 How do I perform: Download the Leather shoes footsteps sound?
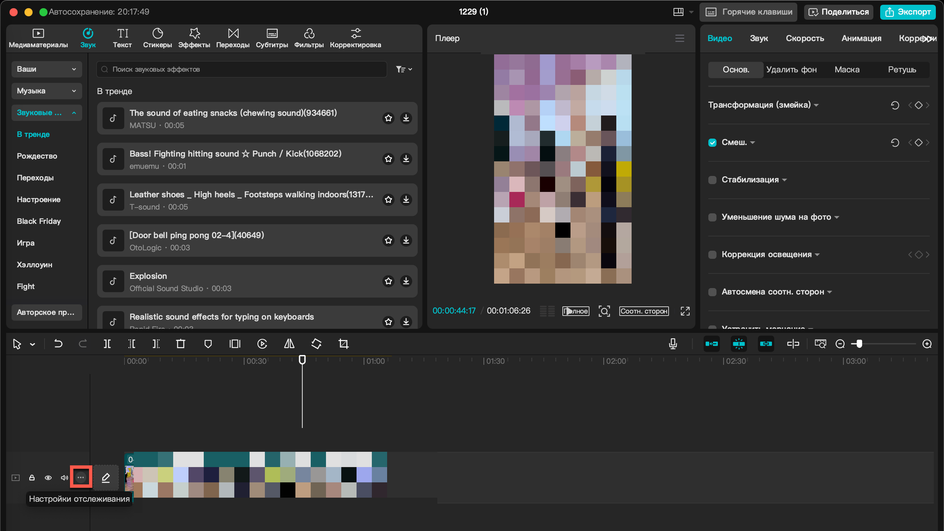[406, 199]
